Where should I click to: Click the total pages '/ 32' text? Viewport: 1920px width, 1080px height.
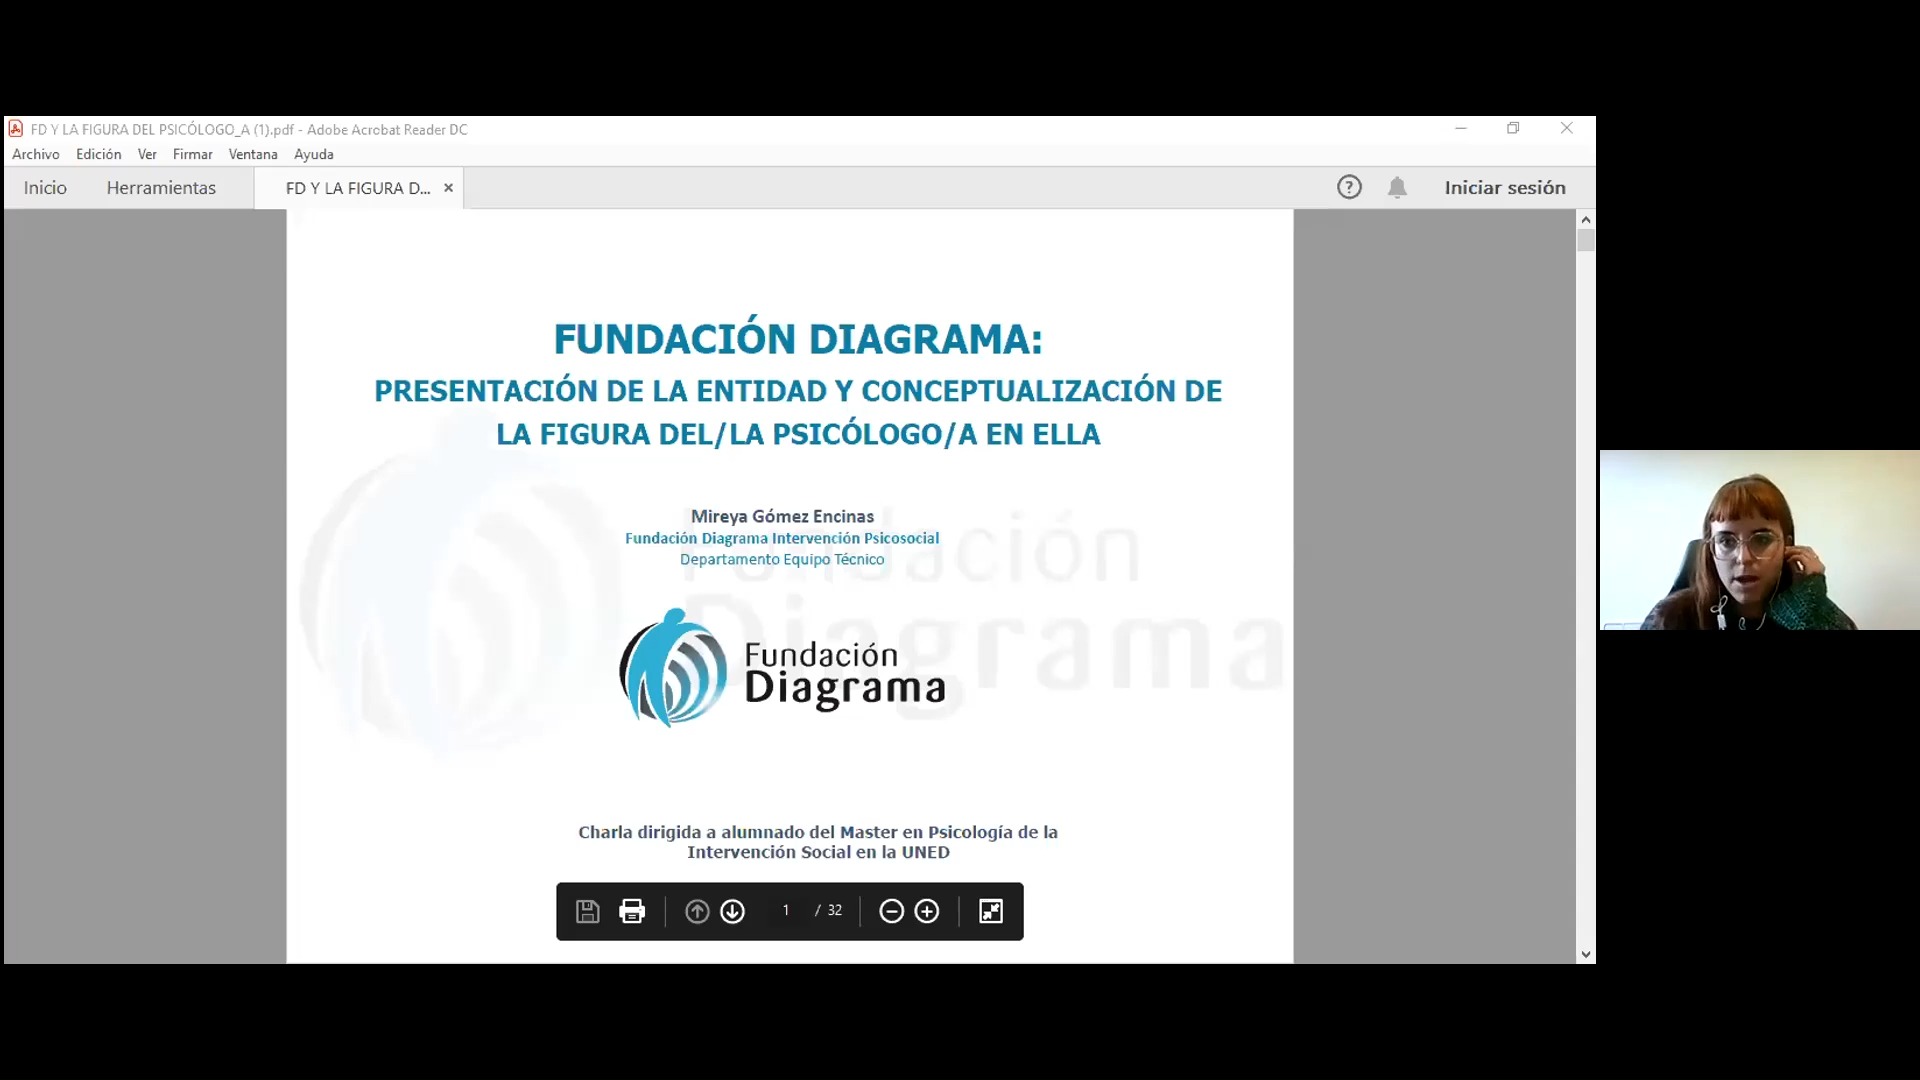(x=829, y=910)
